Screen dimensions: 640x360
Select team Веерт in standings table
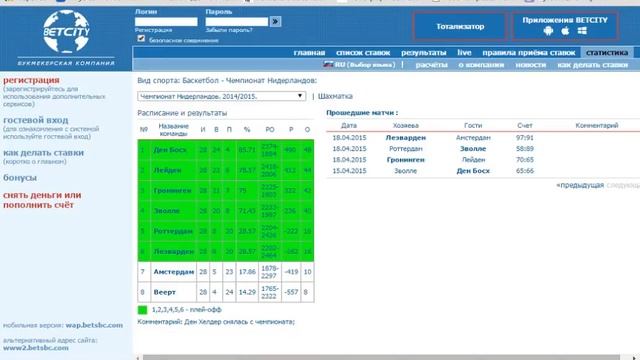coord(164,292)
